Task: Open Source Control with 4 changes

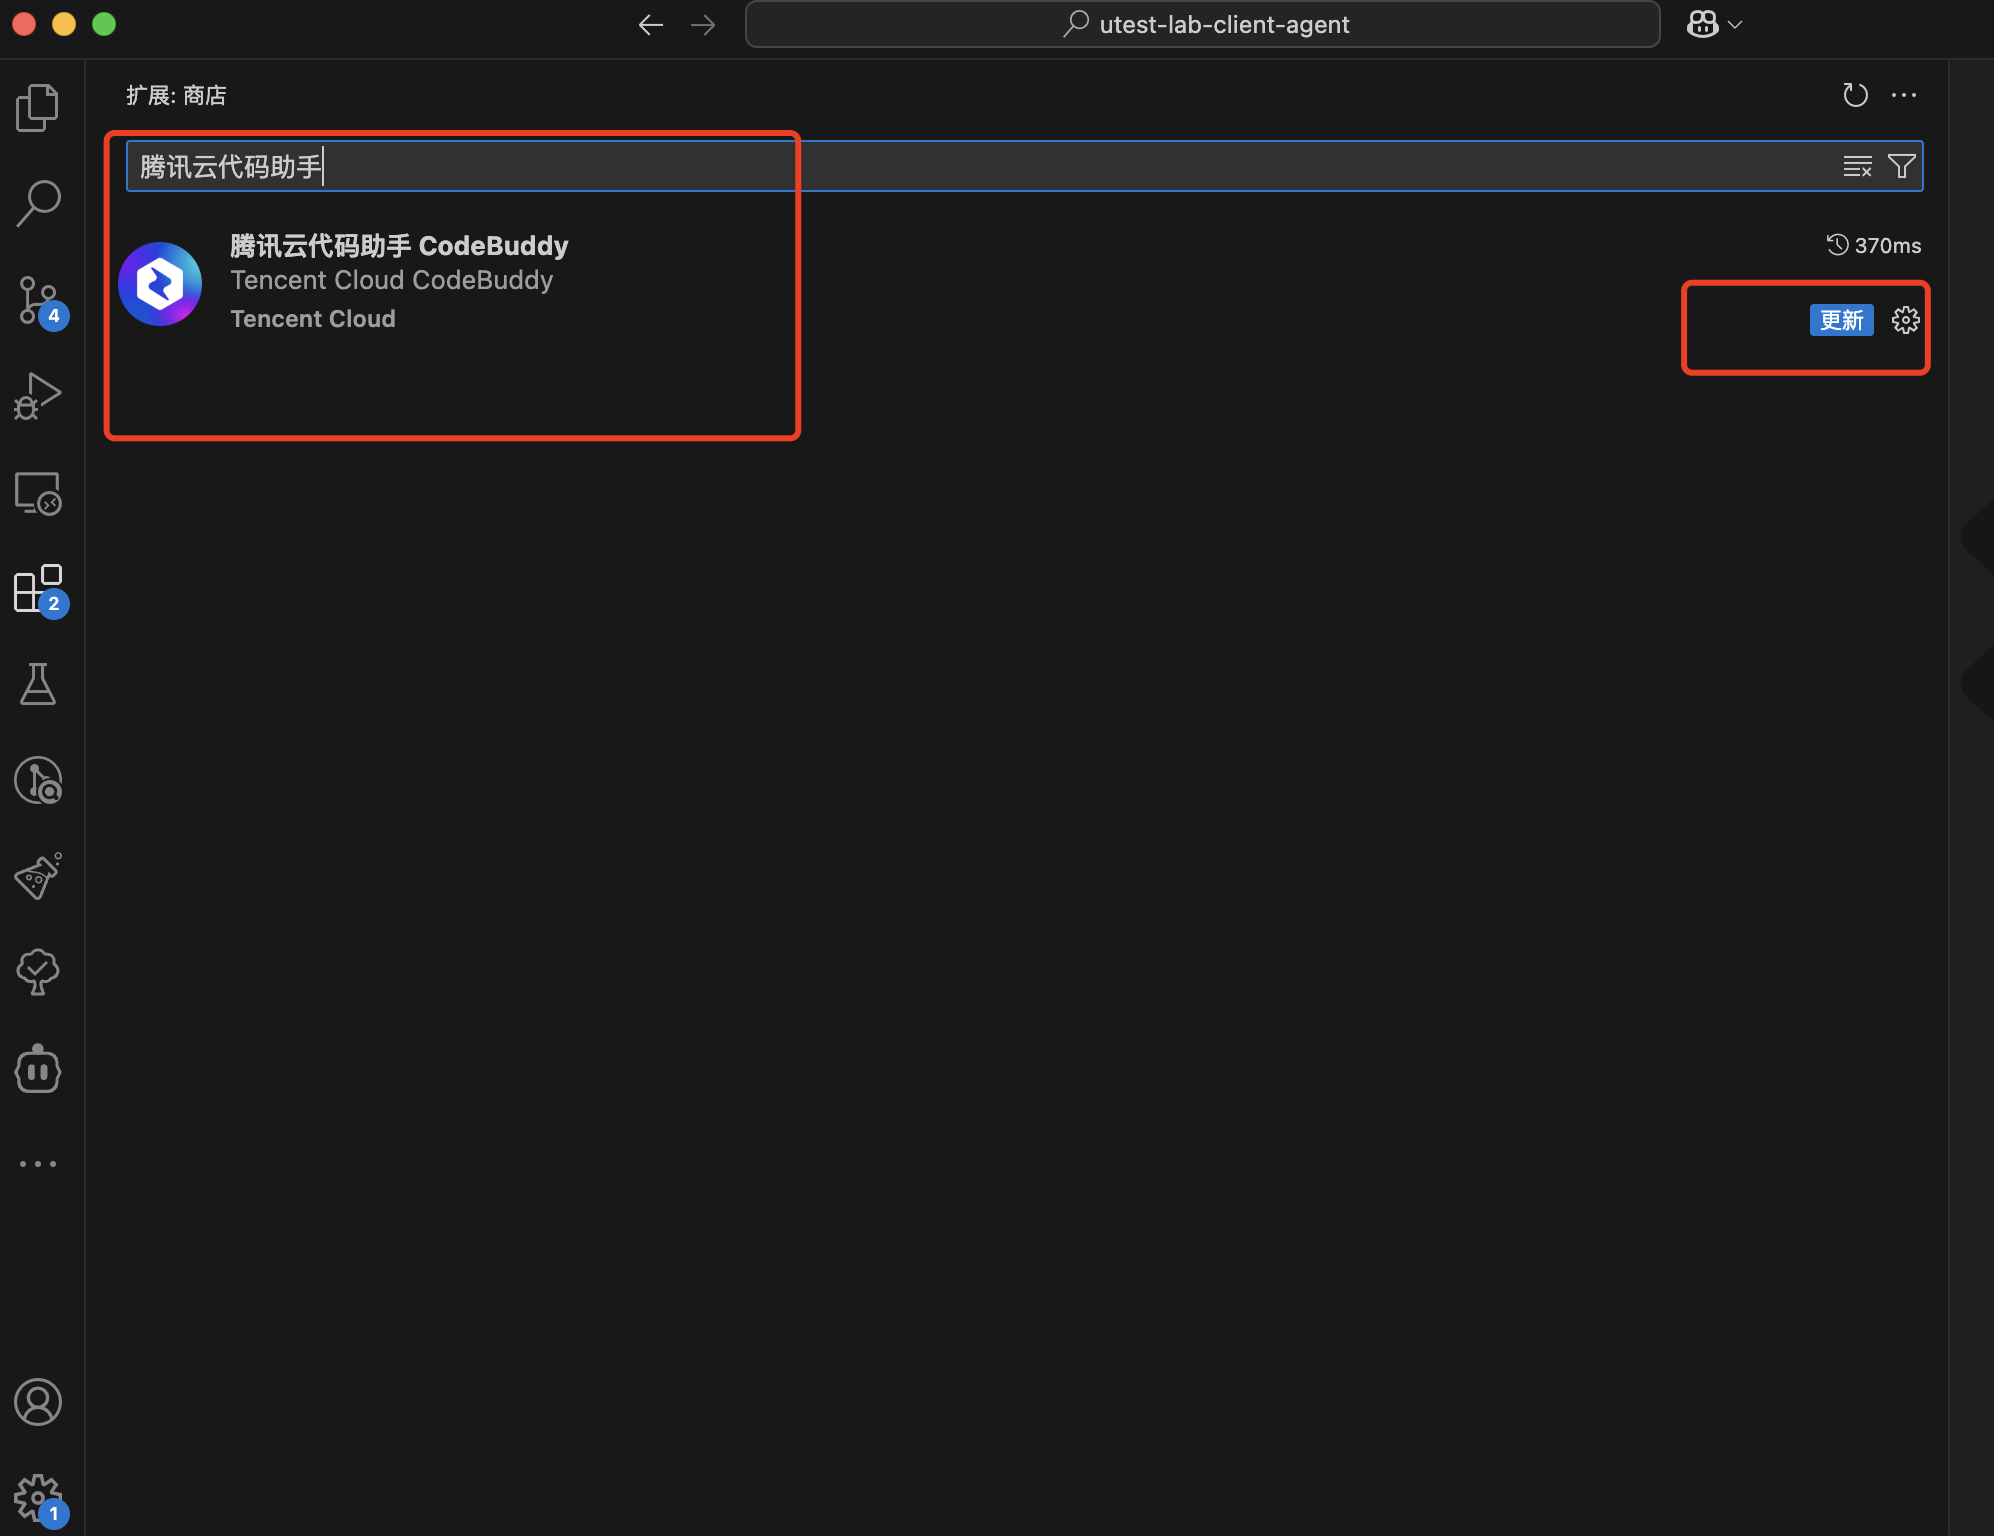Action: coord(38,300)
